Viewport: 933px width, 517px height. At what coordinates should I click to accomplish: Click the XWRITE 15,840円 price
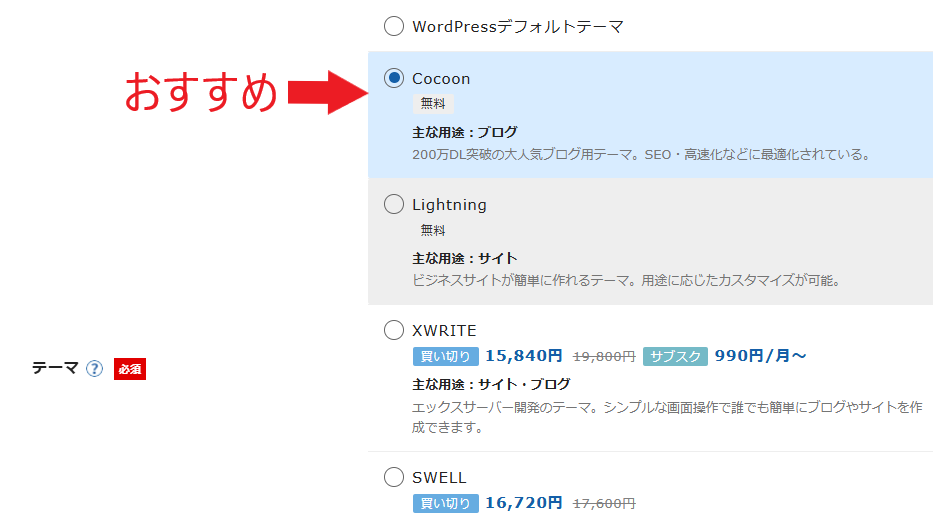[x=524, y=356]
